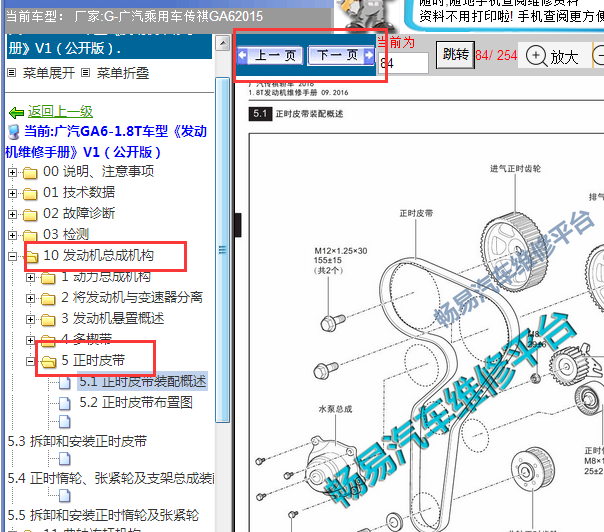Click the 3 发动机悬置概述 folder icon

coord(48,320)
